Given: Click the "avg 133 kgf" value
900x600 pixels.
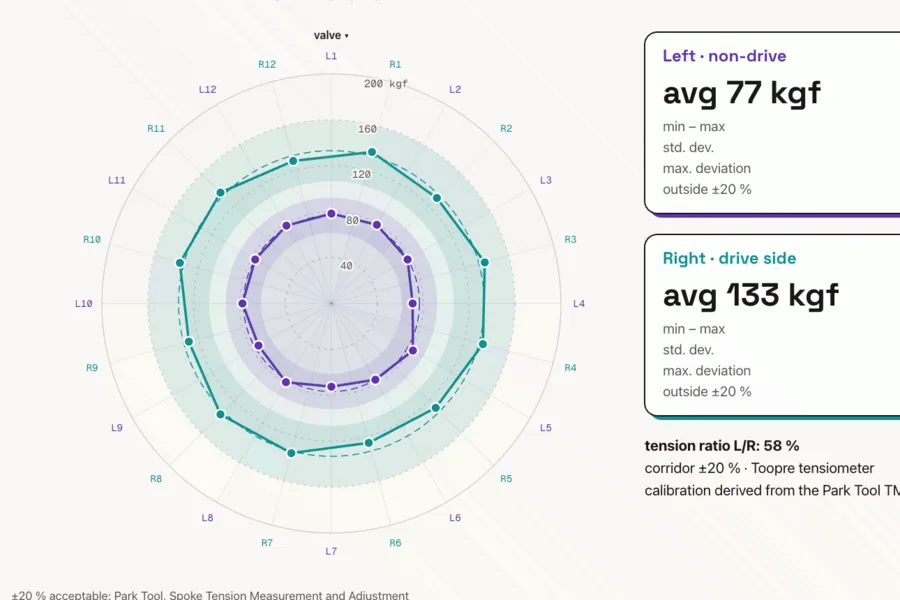Looking at the screenshot, I should tap(751, 296).
